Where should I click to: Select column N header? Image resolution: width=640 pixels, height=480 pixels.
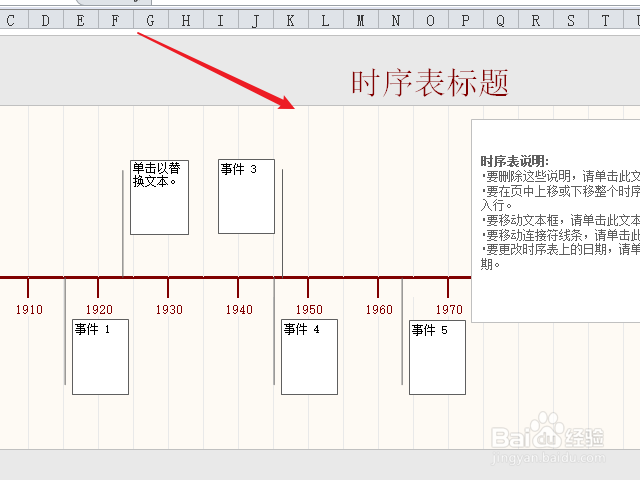[396, 20]
